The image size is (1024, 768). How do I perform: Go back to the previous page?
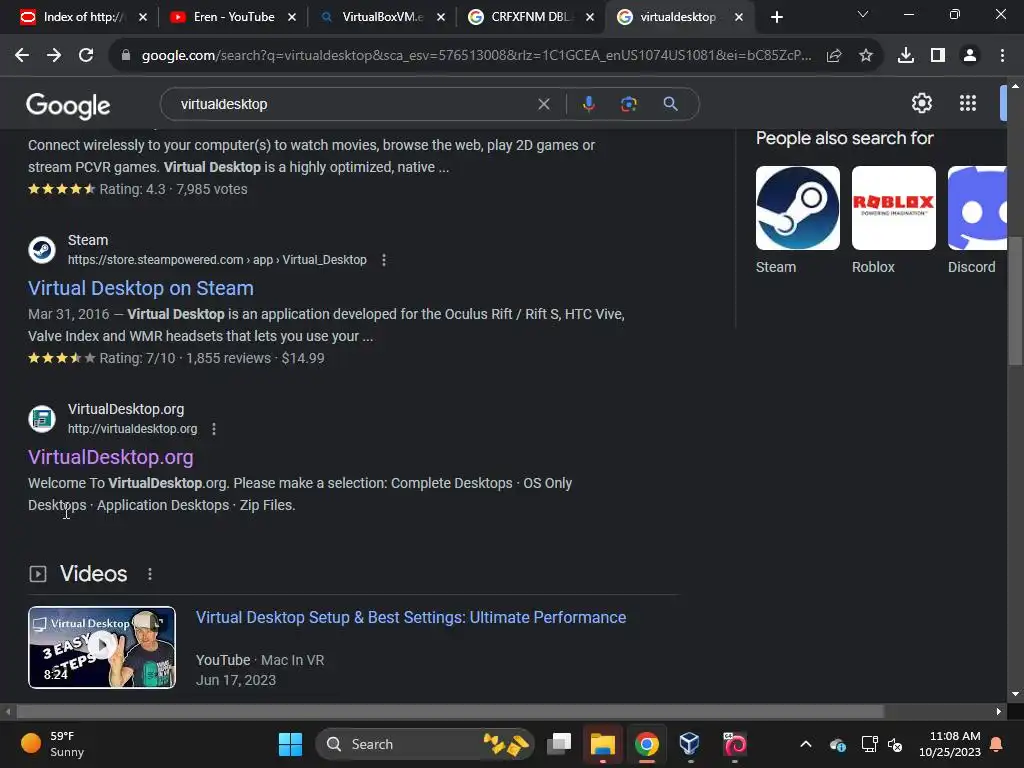(22, 56)
